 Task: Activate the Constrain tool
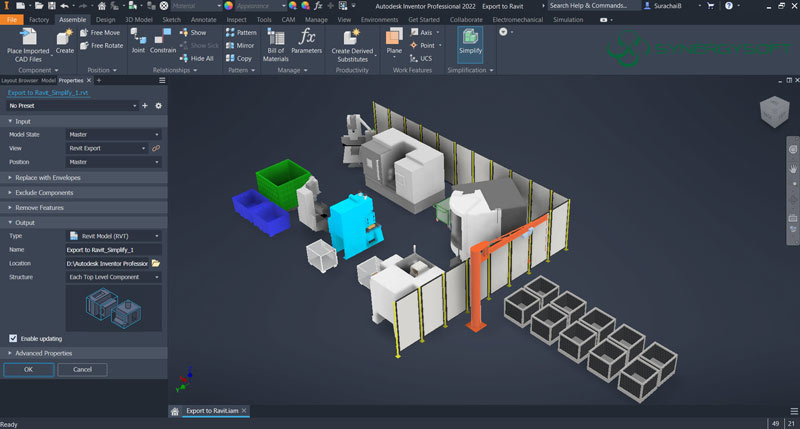coord(163,41)
